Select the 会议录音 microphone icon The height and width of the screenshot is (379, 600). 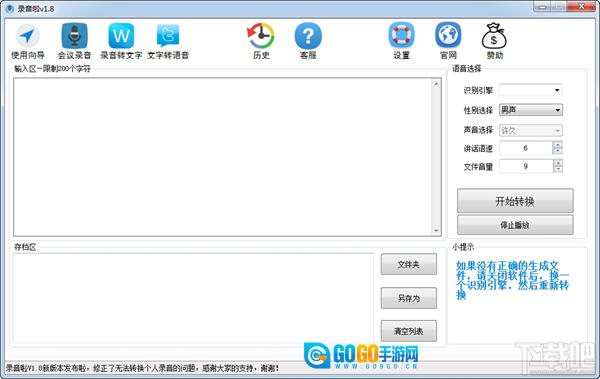(74, 41)
